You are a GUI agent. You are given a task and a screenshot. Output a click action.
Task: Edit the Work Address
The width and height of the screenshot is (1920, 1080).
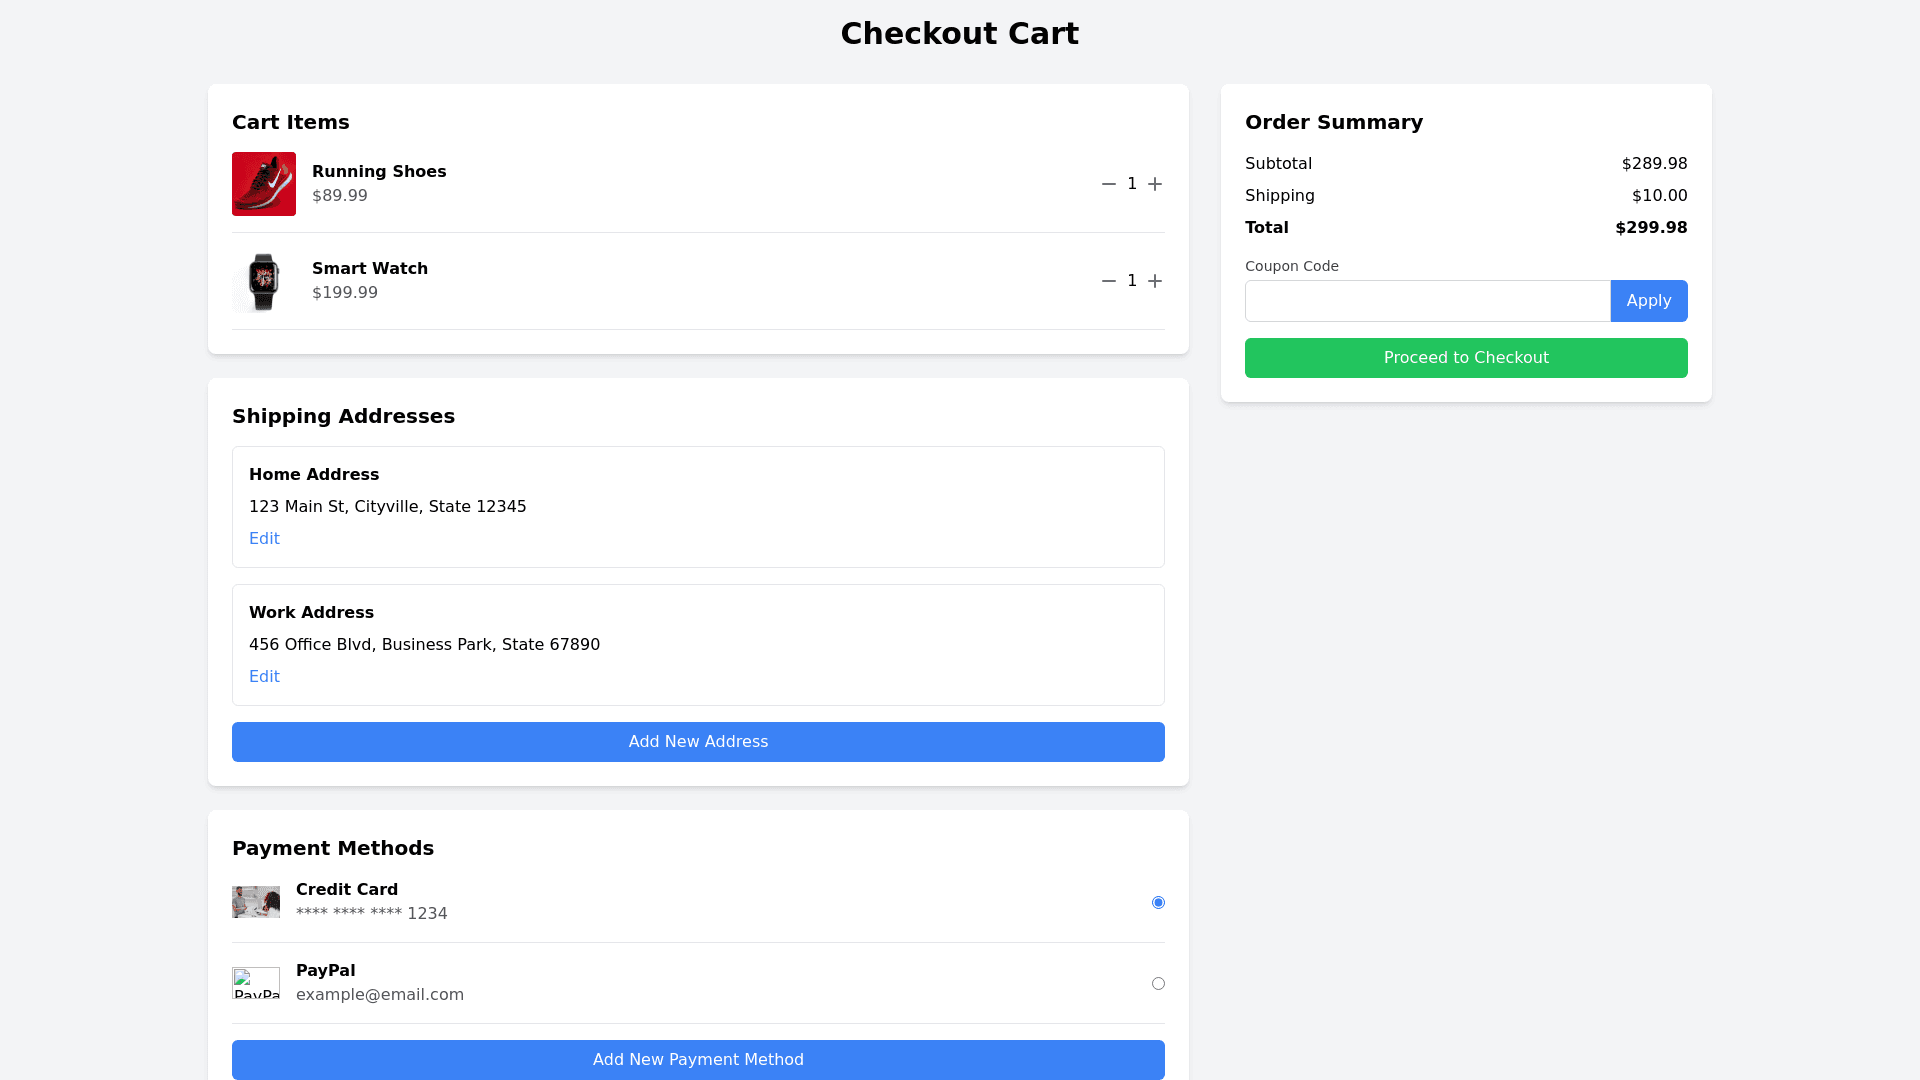pyautogui.click(x=264, y=676)
